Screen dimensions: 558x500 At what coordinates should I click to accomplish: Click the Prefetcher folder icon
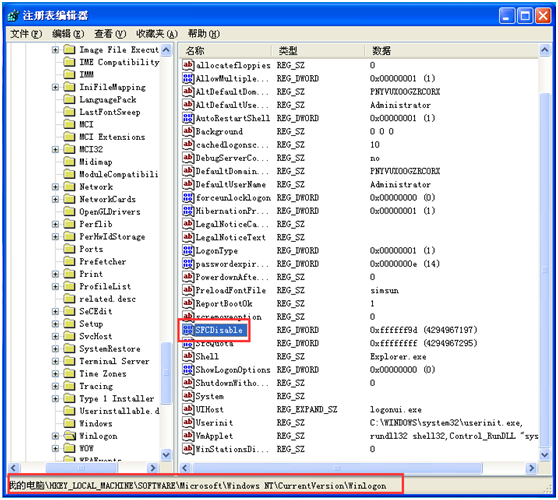(x=69, y=261)
